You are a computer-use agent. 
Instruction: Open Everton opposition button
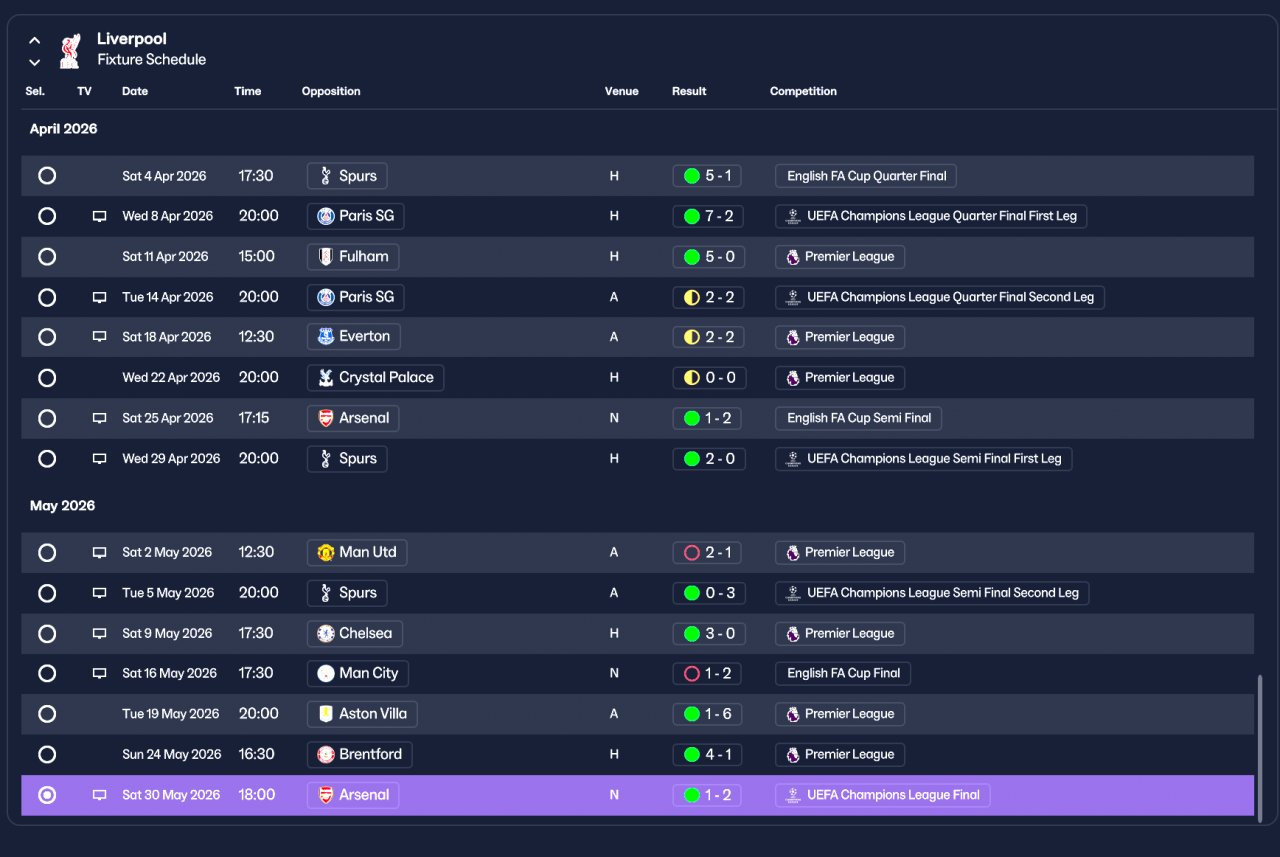[x=354, y=337]
